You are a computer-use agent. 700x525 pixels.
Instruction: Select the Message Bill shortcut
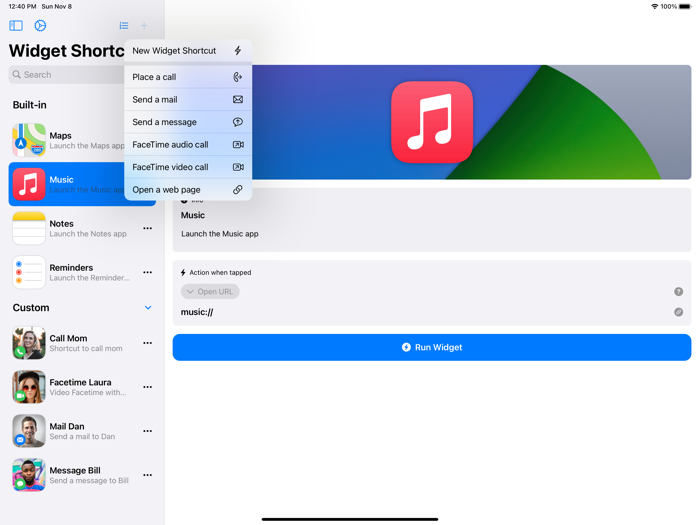[82, 475]
